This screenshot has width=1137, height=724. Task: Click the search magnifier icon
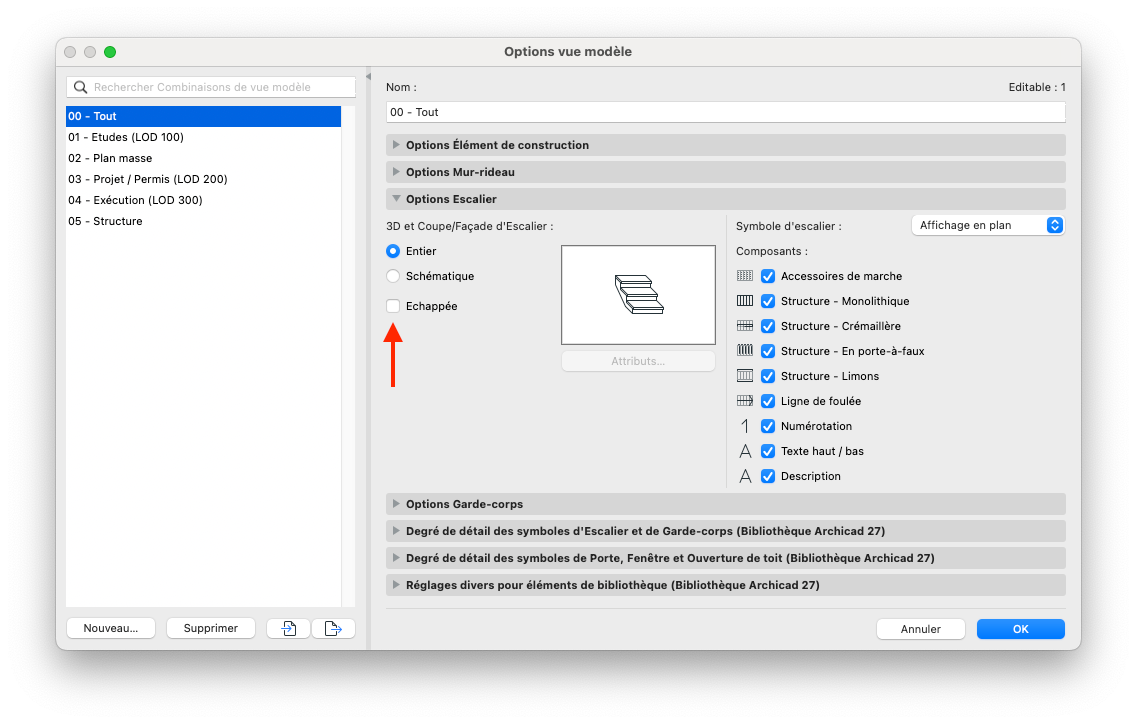point(80,87)
